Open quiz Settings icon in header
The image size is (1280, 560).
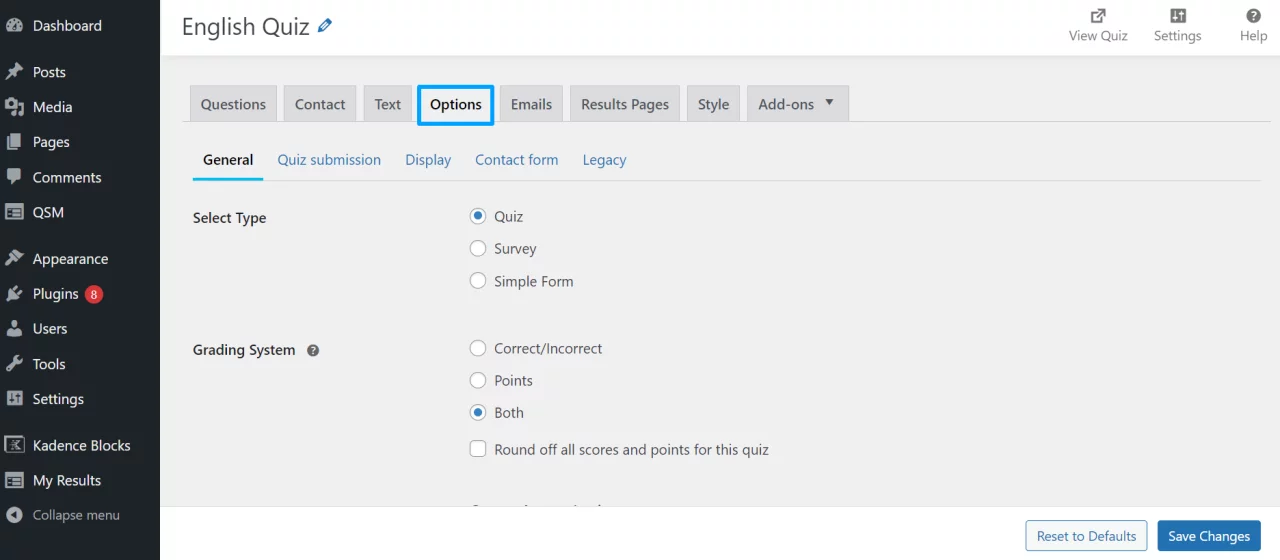coord(1178,15)
